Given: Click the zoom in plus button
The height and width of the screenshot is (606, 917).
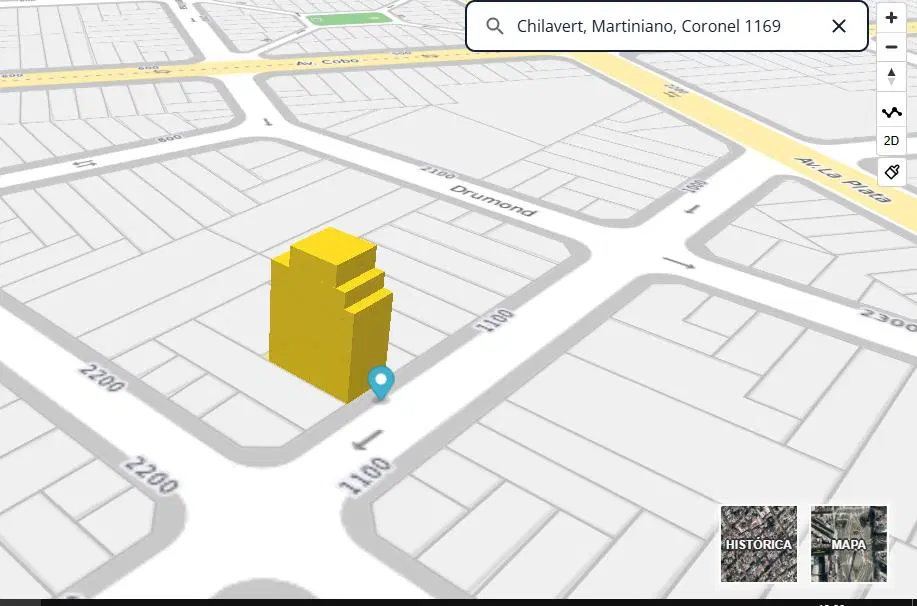Looking at the screenshot, I should (891, 18).
